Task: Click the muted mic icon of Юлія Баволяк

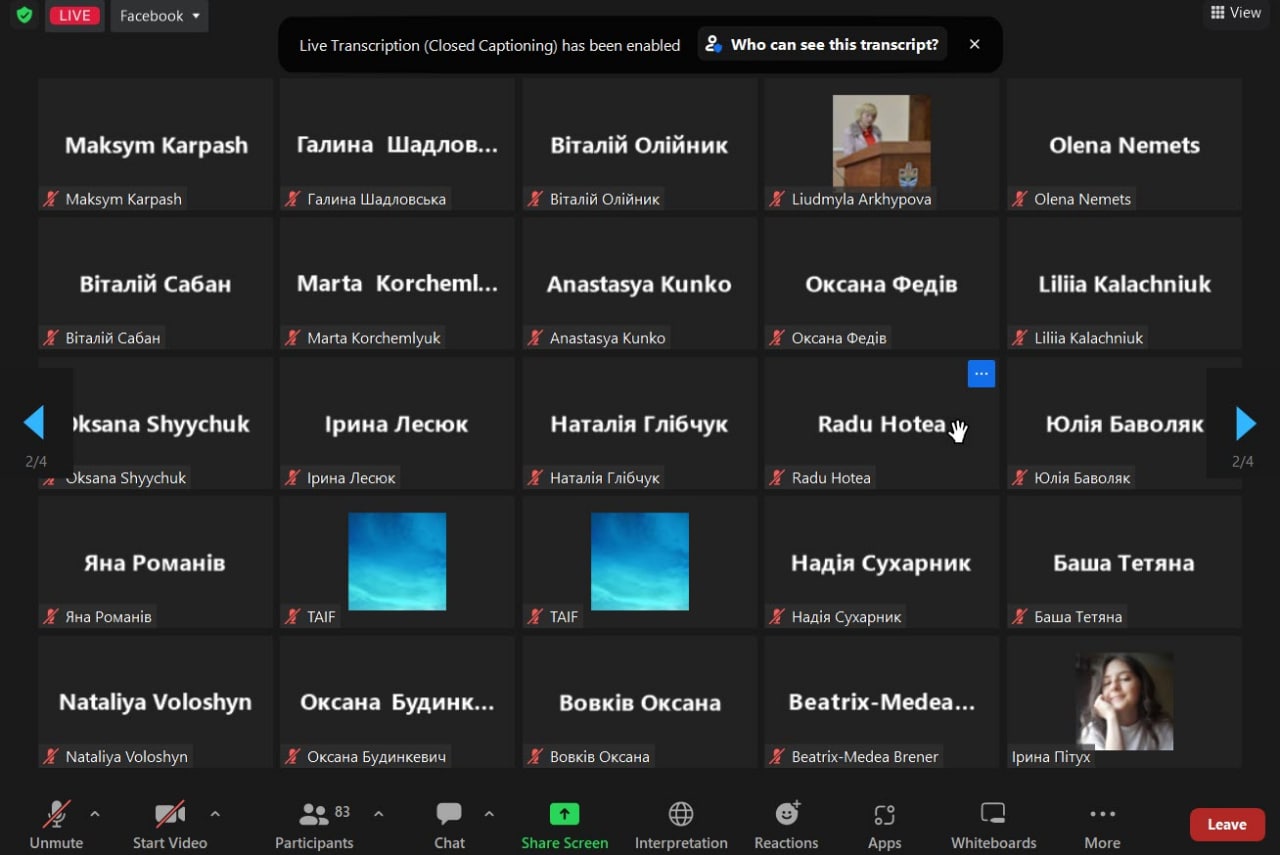Action: click(x=1020, y=478)
